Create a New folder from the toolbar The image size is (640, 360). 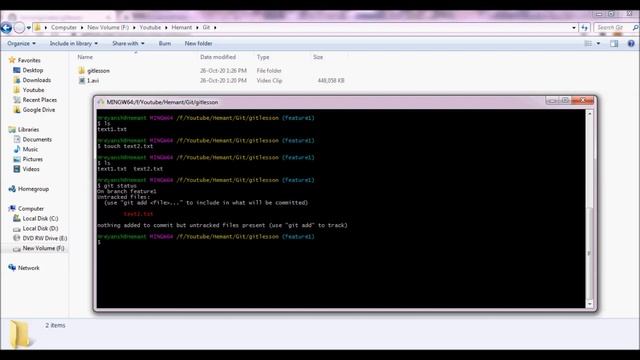[x=198, y=43]
